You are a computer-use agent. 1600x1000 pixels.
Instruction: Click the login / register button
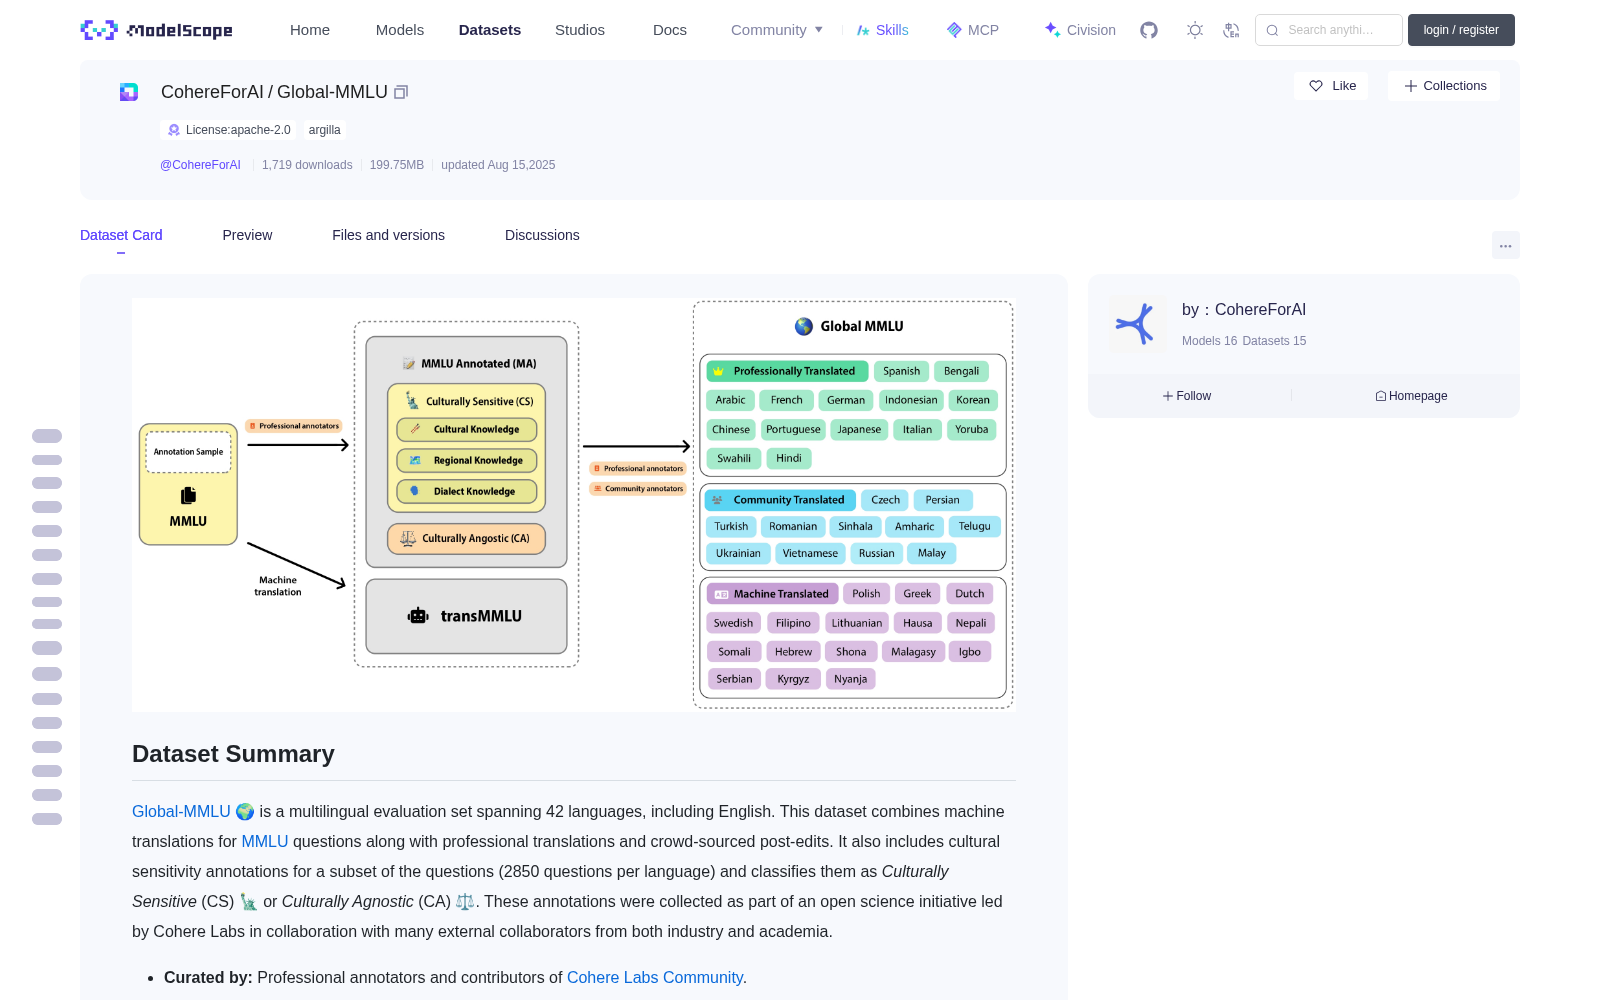coord(1461,30)
